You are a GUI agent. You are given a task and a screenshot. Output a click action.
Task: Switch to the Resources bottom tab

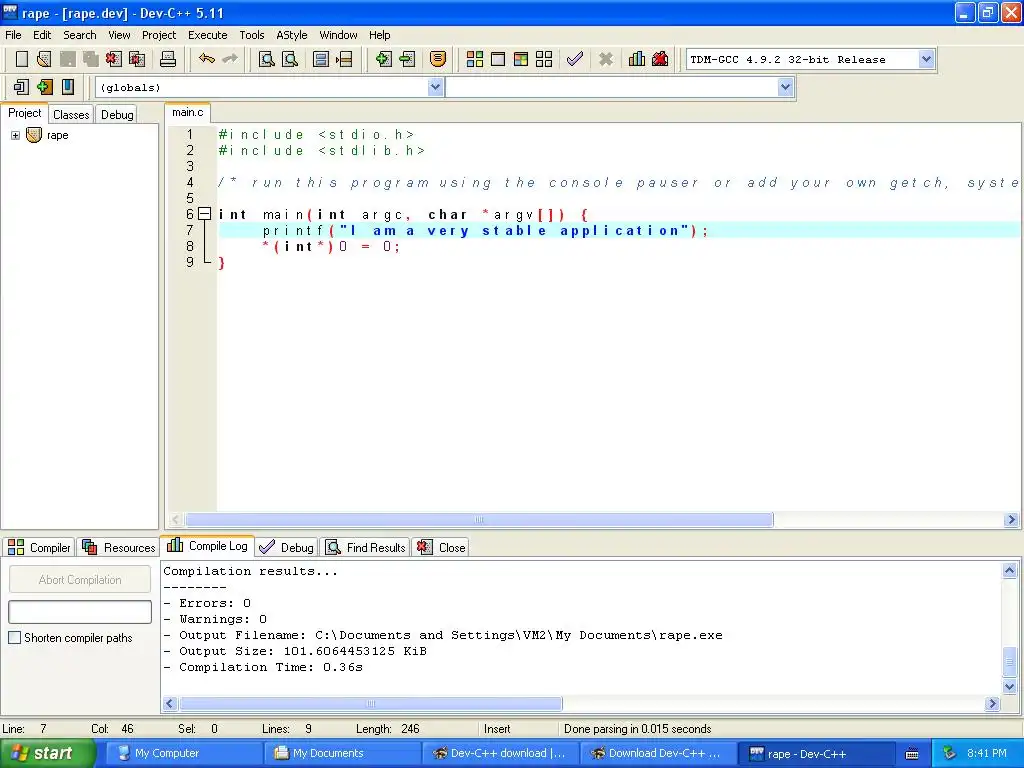point(118,547)
